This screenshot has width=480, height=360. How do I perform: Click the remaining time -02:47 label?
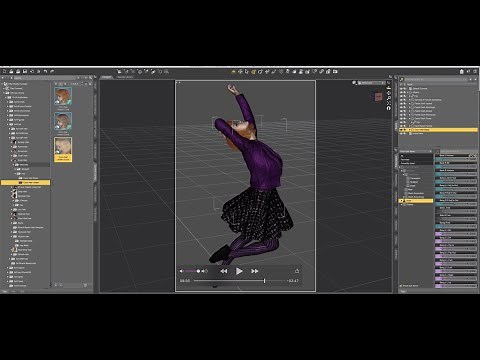pyautogui.click(x=293, y=281)
